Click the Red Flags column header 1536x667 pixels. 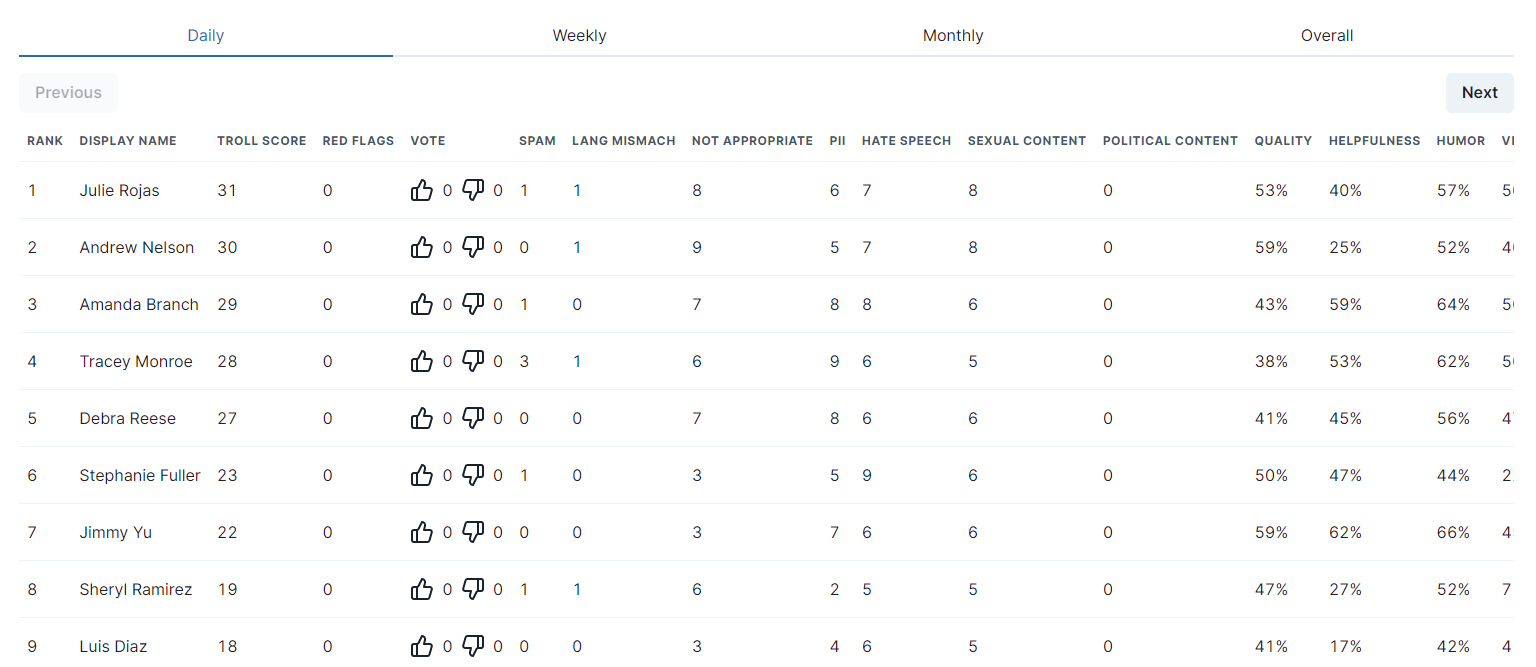point(358,141)
